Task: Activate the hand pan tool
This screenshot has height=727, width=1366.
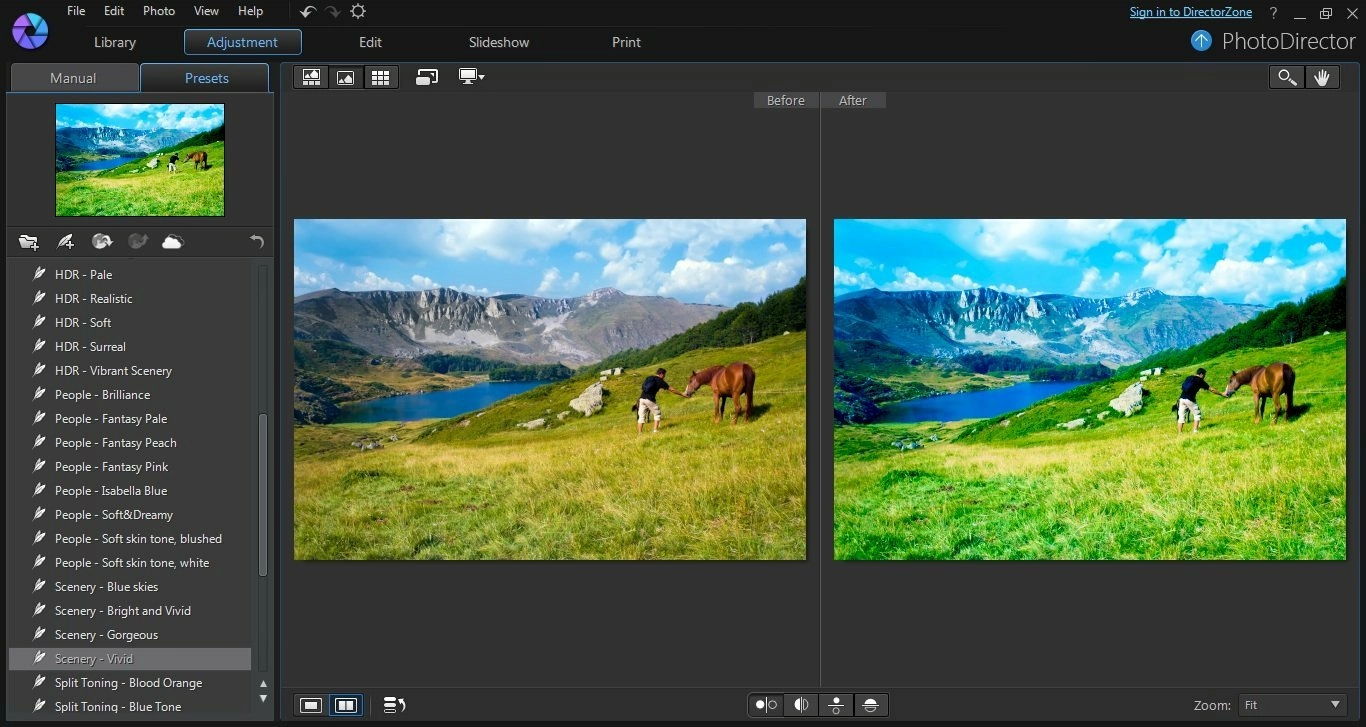Action: [x=1322, y=78]
